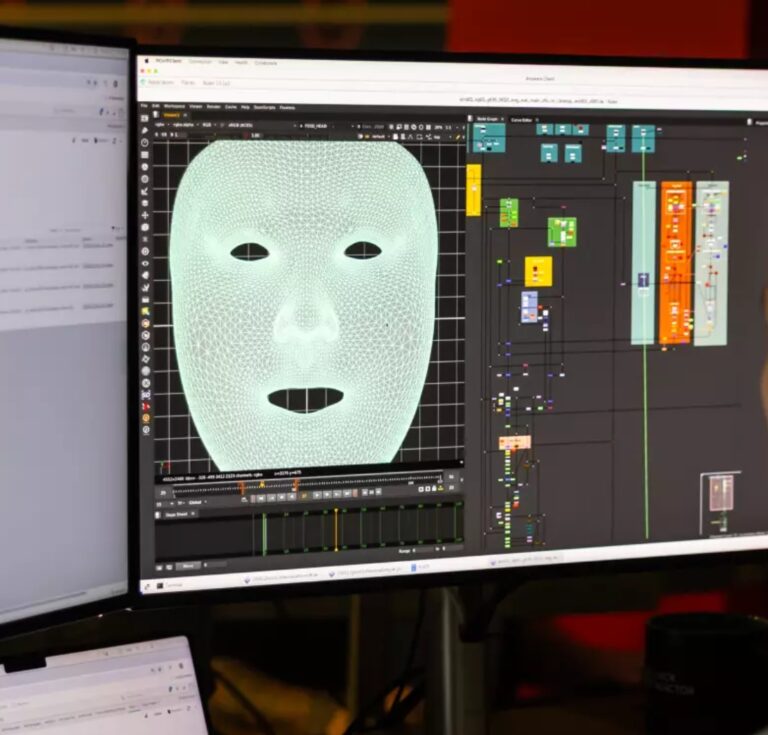Close the Viewer1 tab
The image size is (768, 735).
(x=185, y=116)
